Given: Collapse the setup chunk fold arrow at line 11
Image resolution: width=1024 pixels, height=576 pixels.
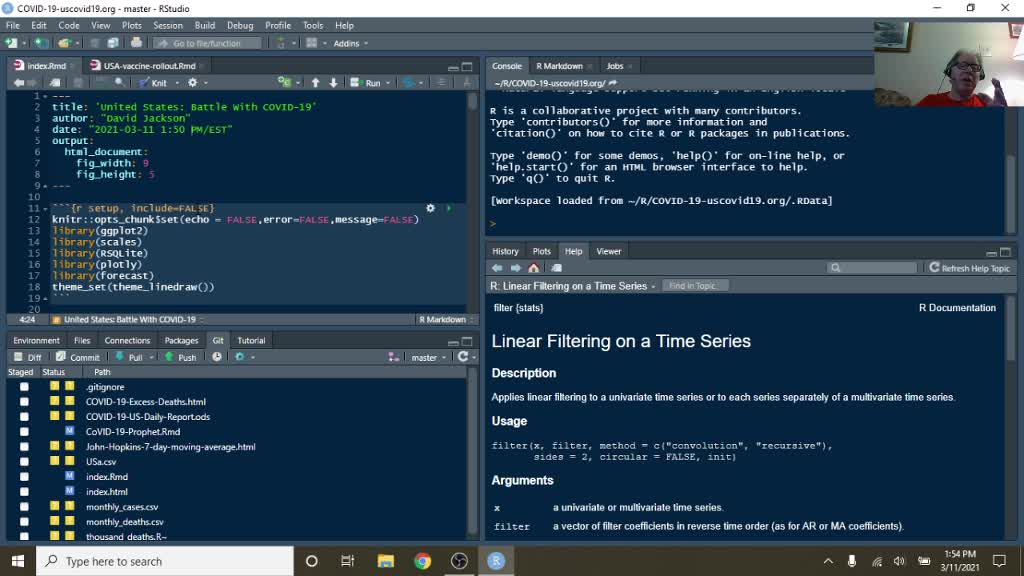Looking at the screenshot, I should click(45, 208).
